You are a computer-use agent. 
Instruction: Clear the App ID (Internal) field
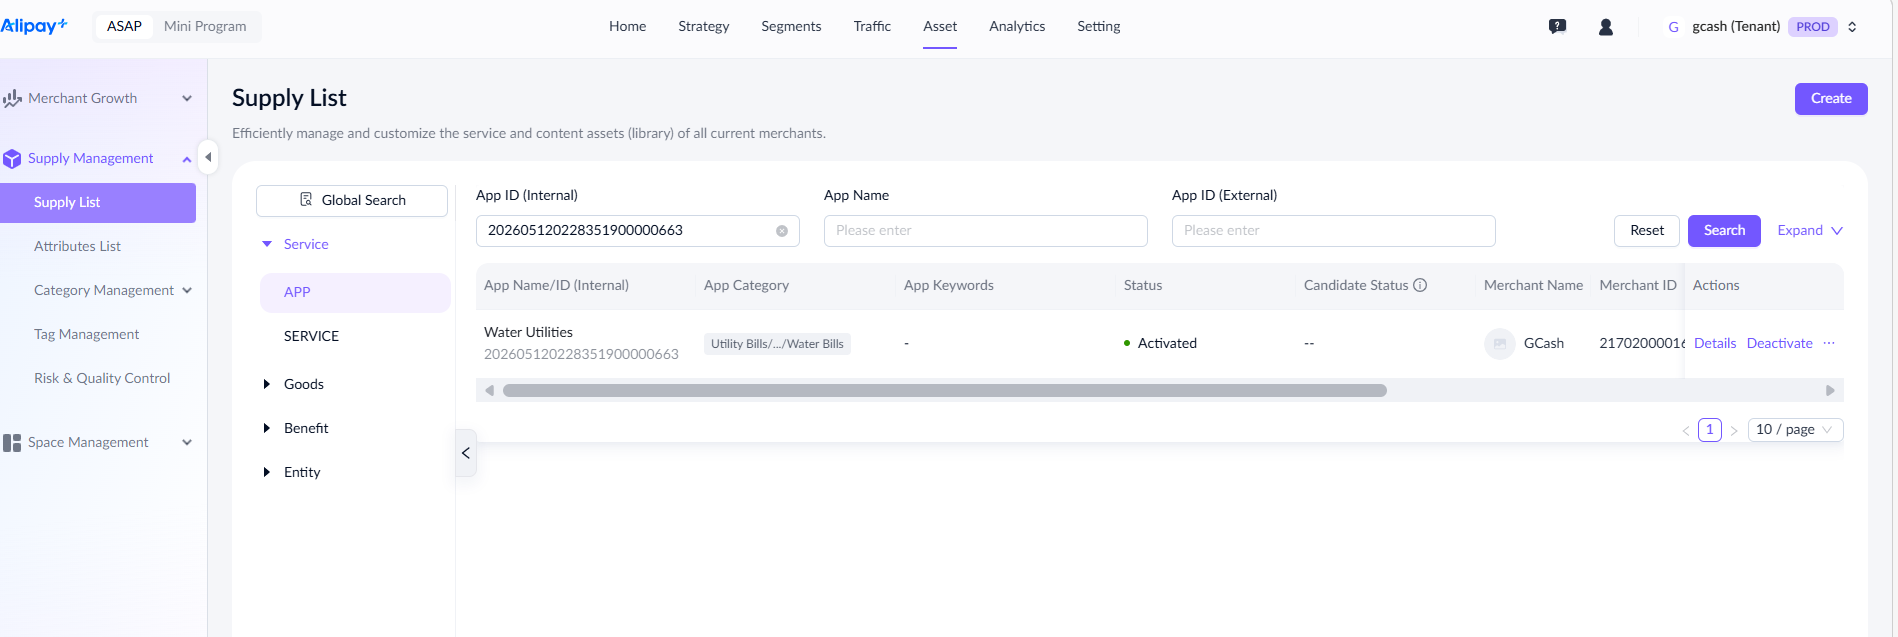point(782,231)
